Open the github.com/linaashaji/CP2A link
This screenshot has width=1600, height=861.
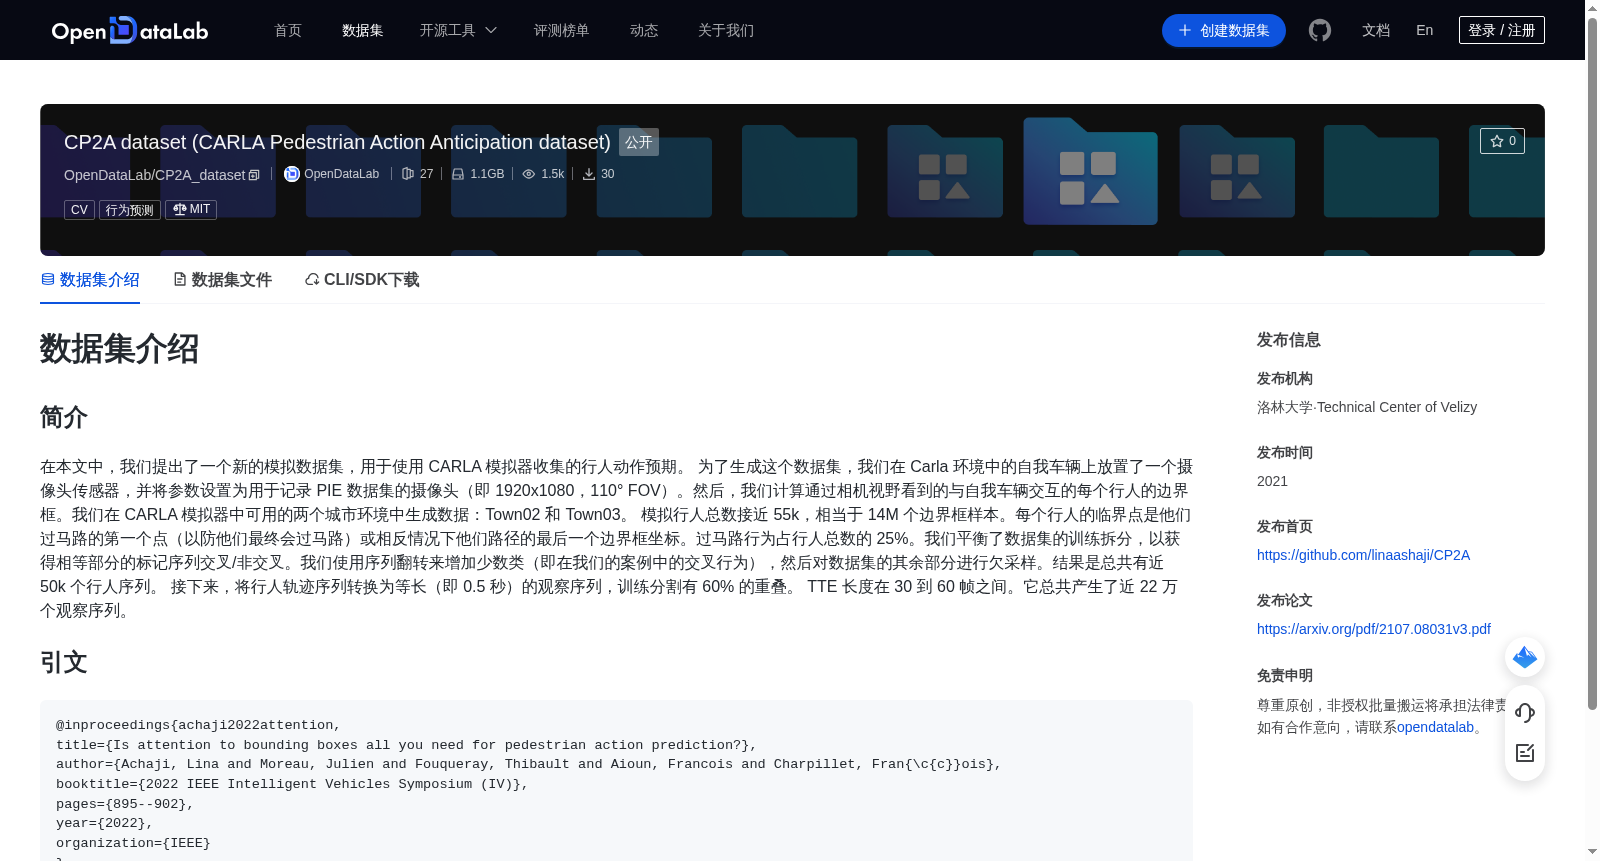click(1363, 555)
